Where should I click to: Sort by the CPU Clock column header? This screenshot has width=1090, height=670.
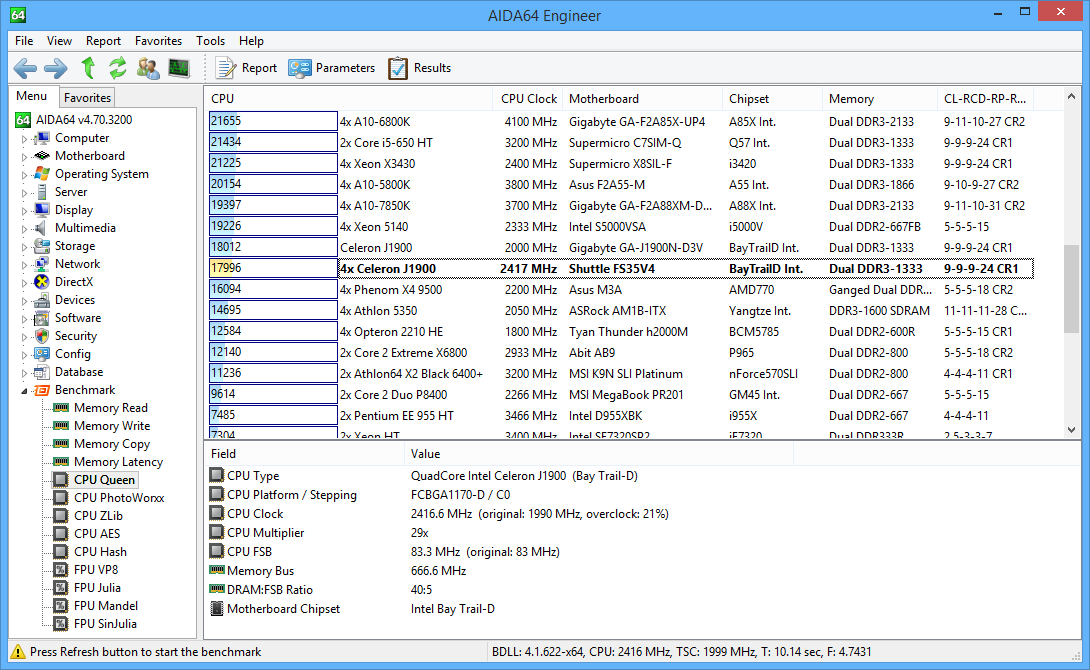click(x=528, y=99)
